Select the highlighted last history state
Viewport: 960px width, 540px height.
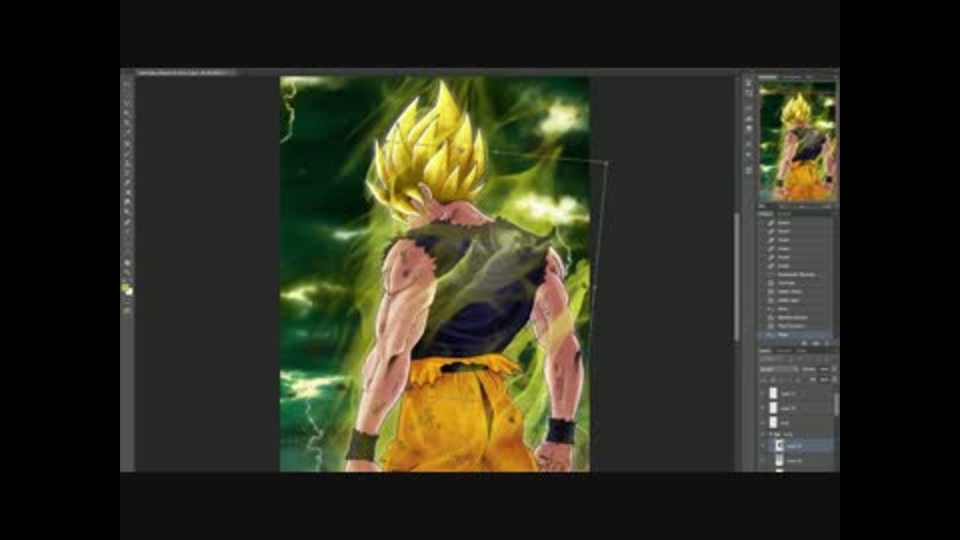(796, 335)
